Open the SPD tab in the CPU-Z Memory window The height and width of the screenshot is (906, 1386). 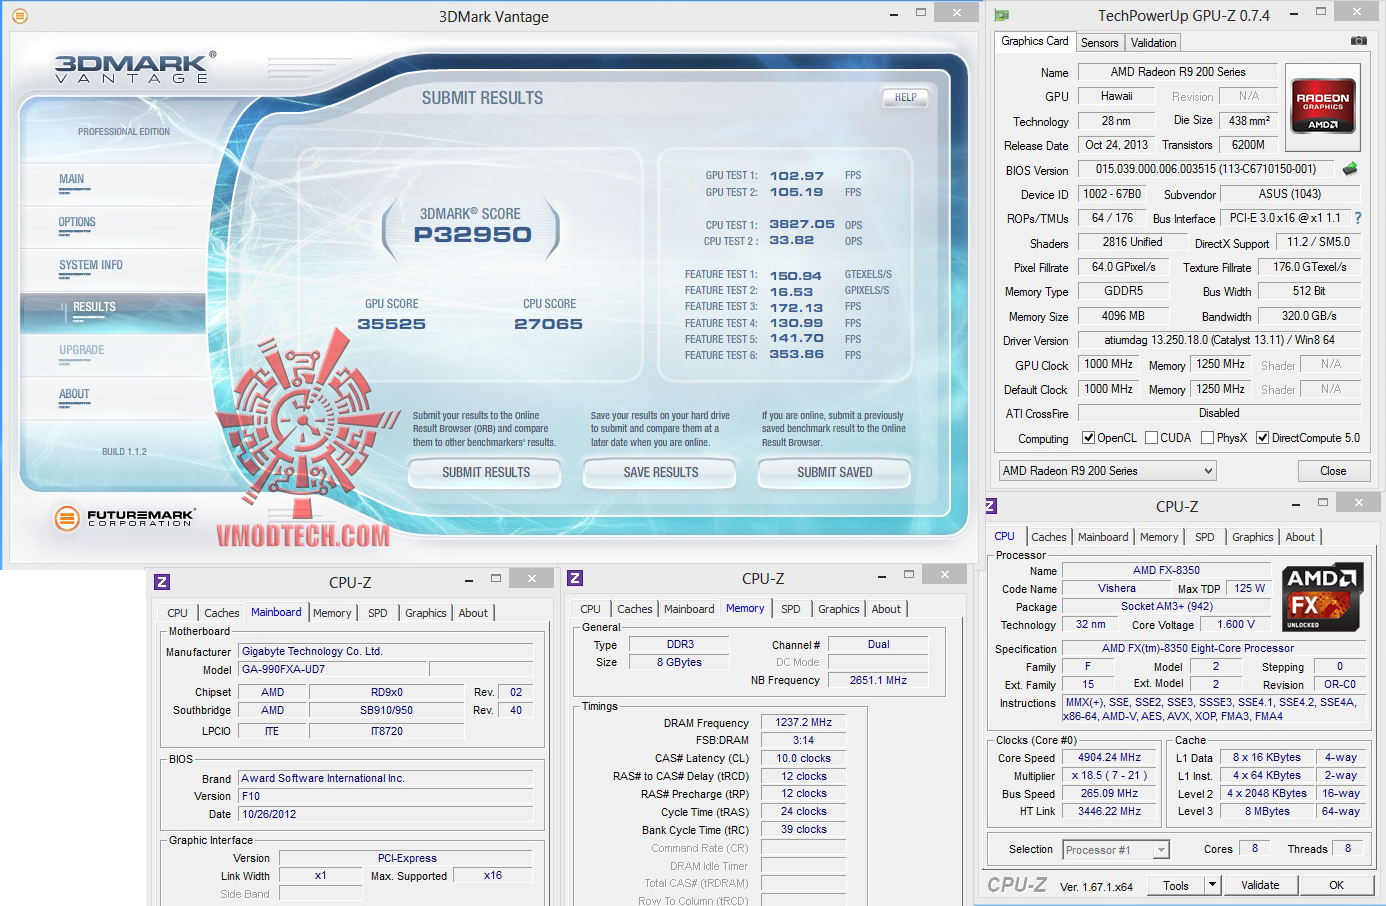(x=791, y=609)
